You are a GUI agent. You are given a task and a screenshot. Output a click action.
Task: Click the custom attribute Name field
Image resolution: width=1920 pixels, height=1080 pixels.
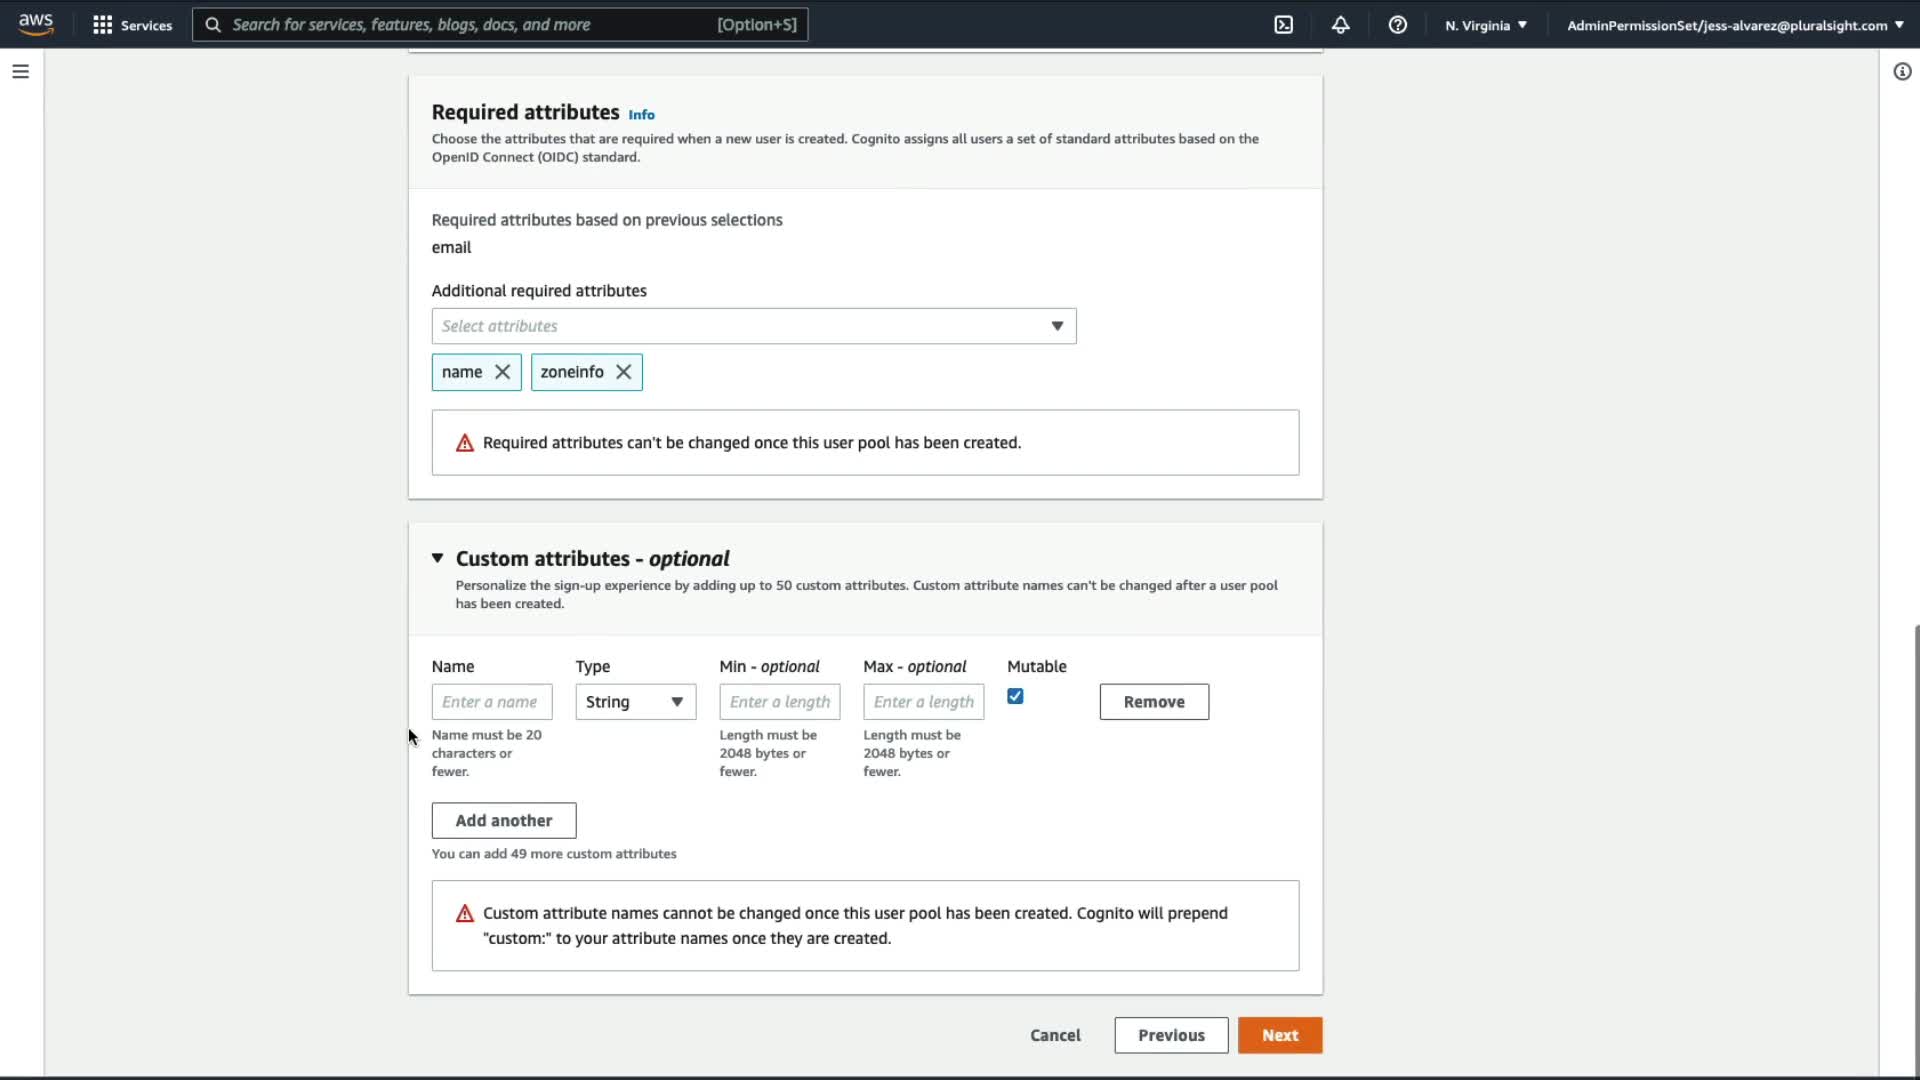click(491, 702)
